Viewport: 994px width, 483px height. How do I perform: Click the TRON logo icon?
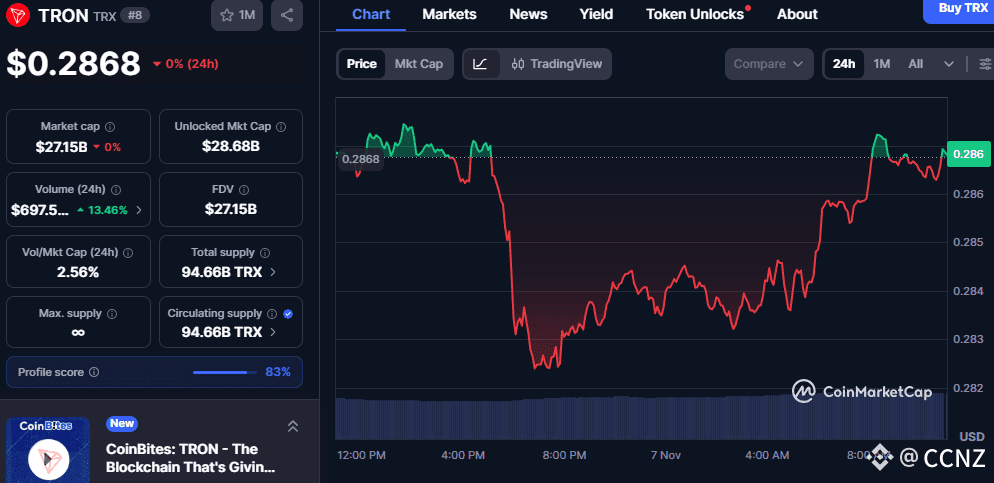tap(19, 15)
